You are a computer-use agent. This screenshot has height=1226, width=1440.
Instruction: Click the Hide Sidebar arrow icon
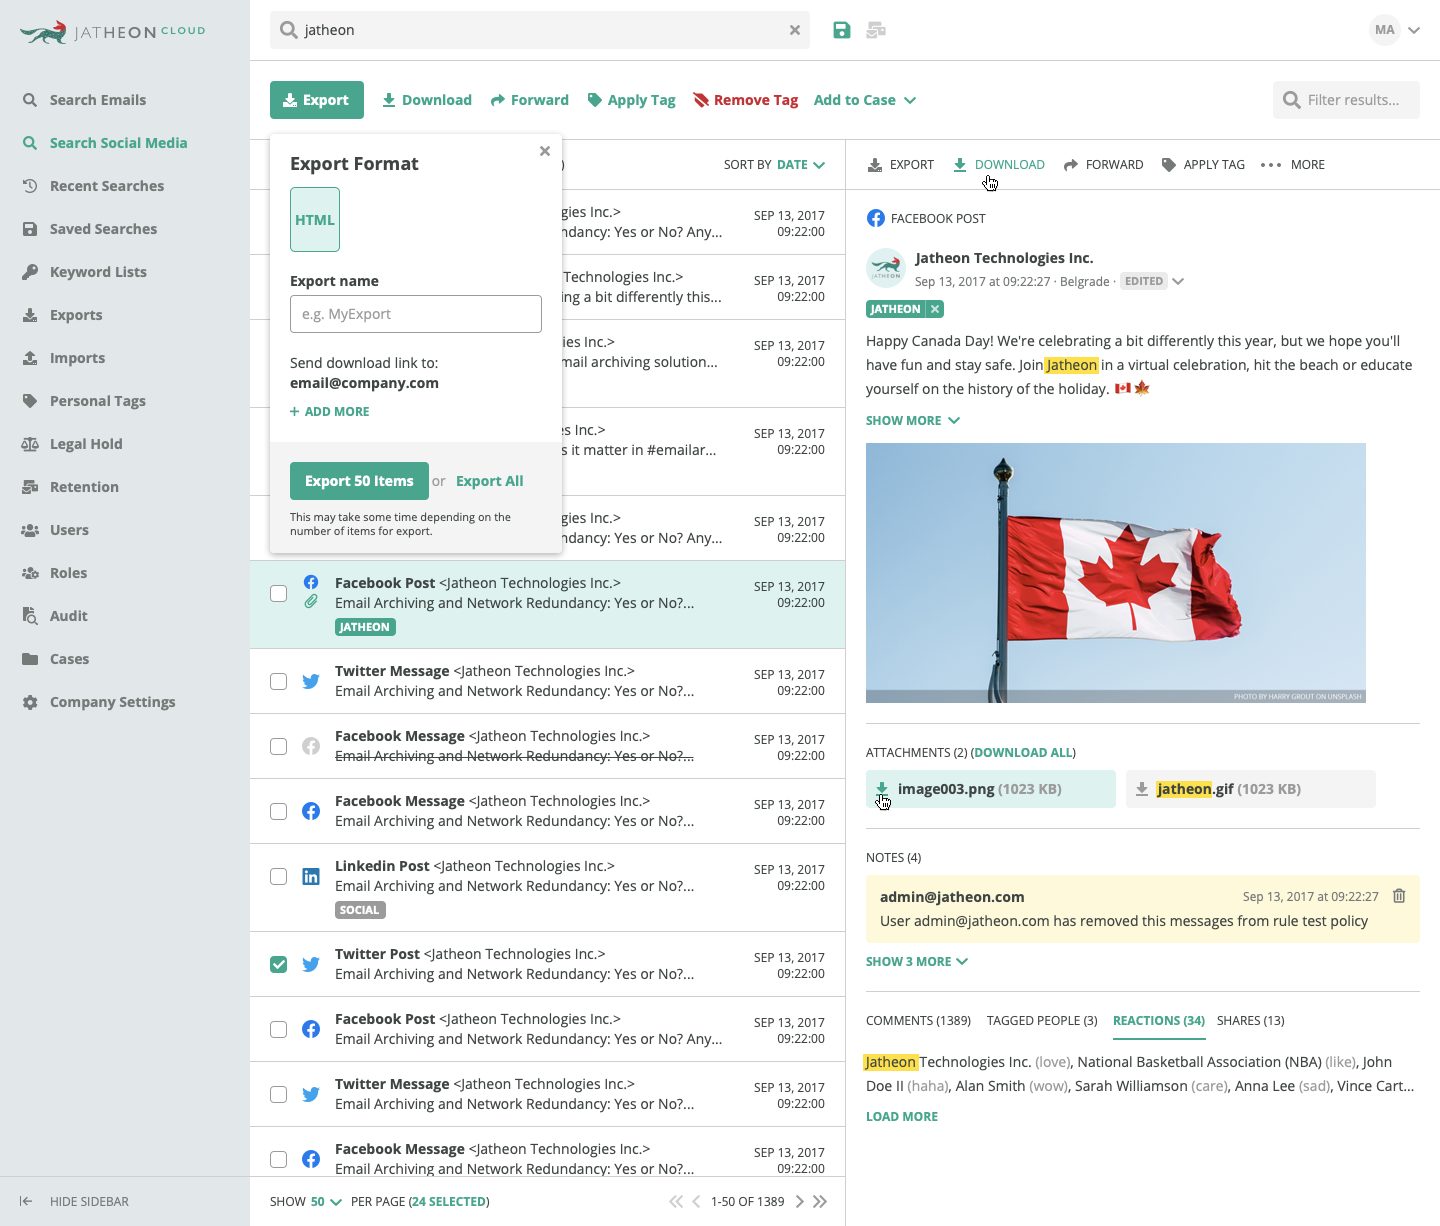(x=26, y=1201)
